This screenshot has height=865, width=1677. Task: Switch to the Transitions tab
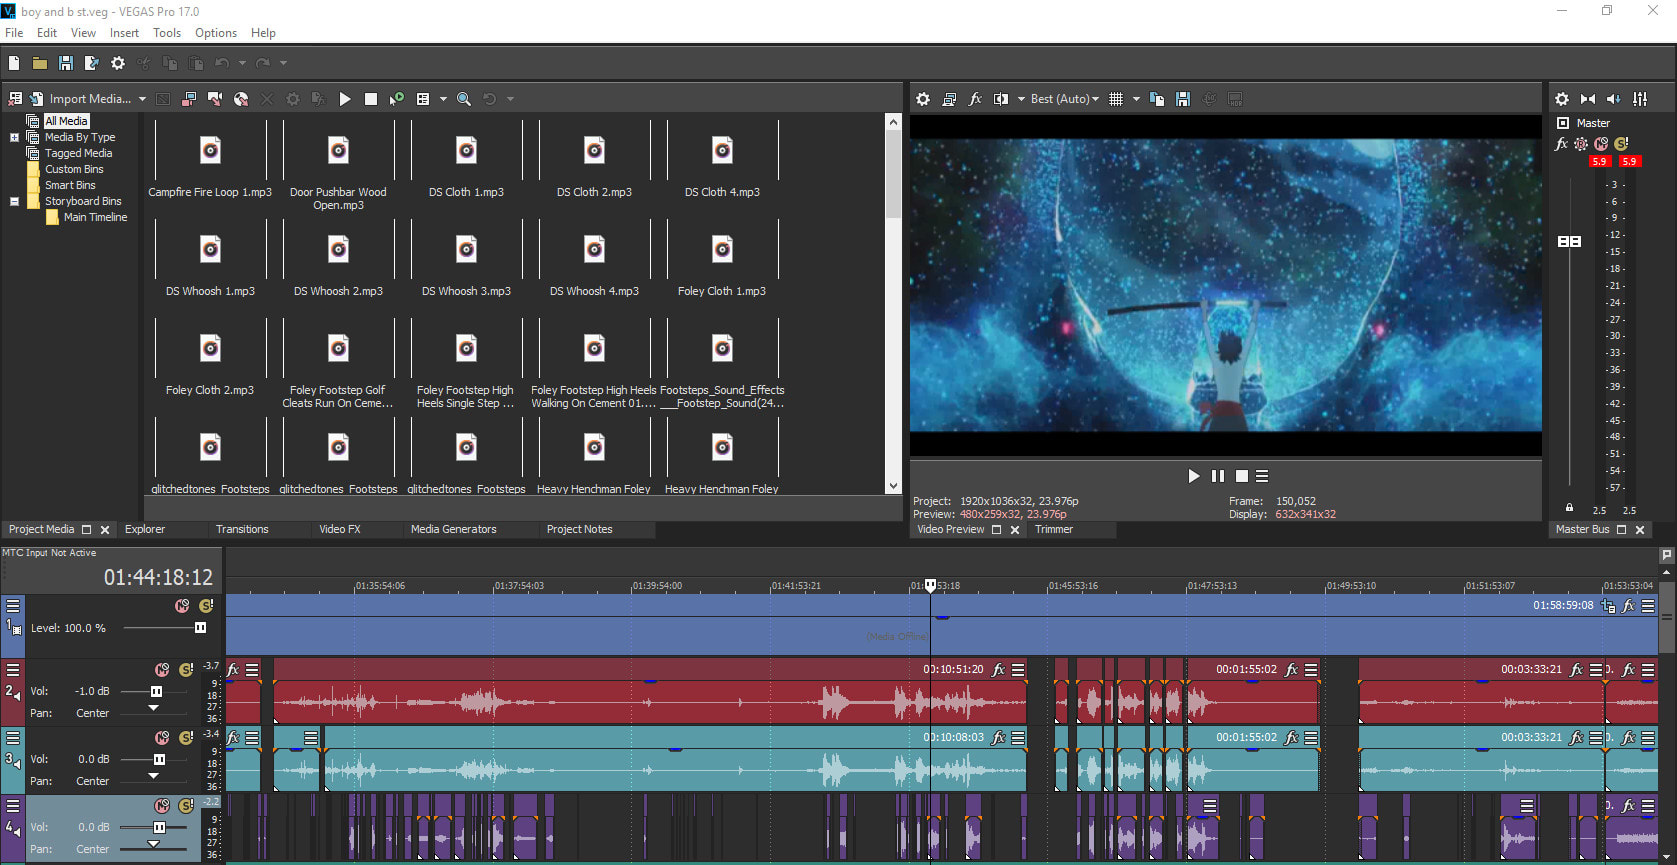(x=242, y=529)
